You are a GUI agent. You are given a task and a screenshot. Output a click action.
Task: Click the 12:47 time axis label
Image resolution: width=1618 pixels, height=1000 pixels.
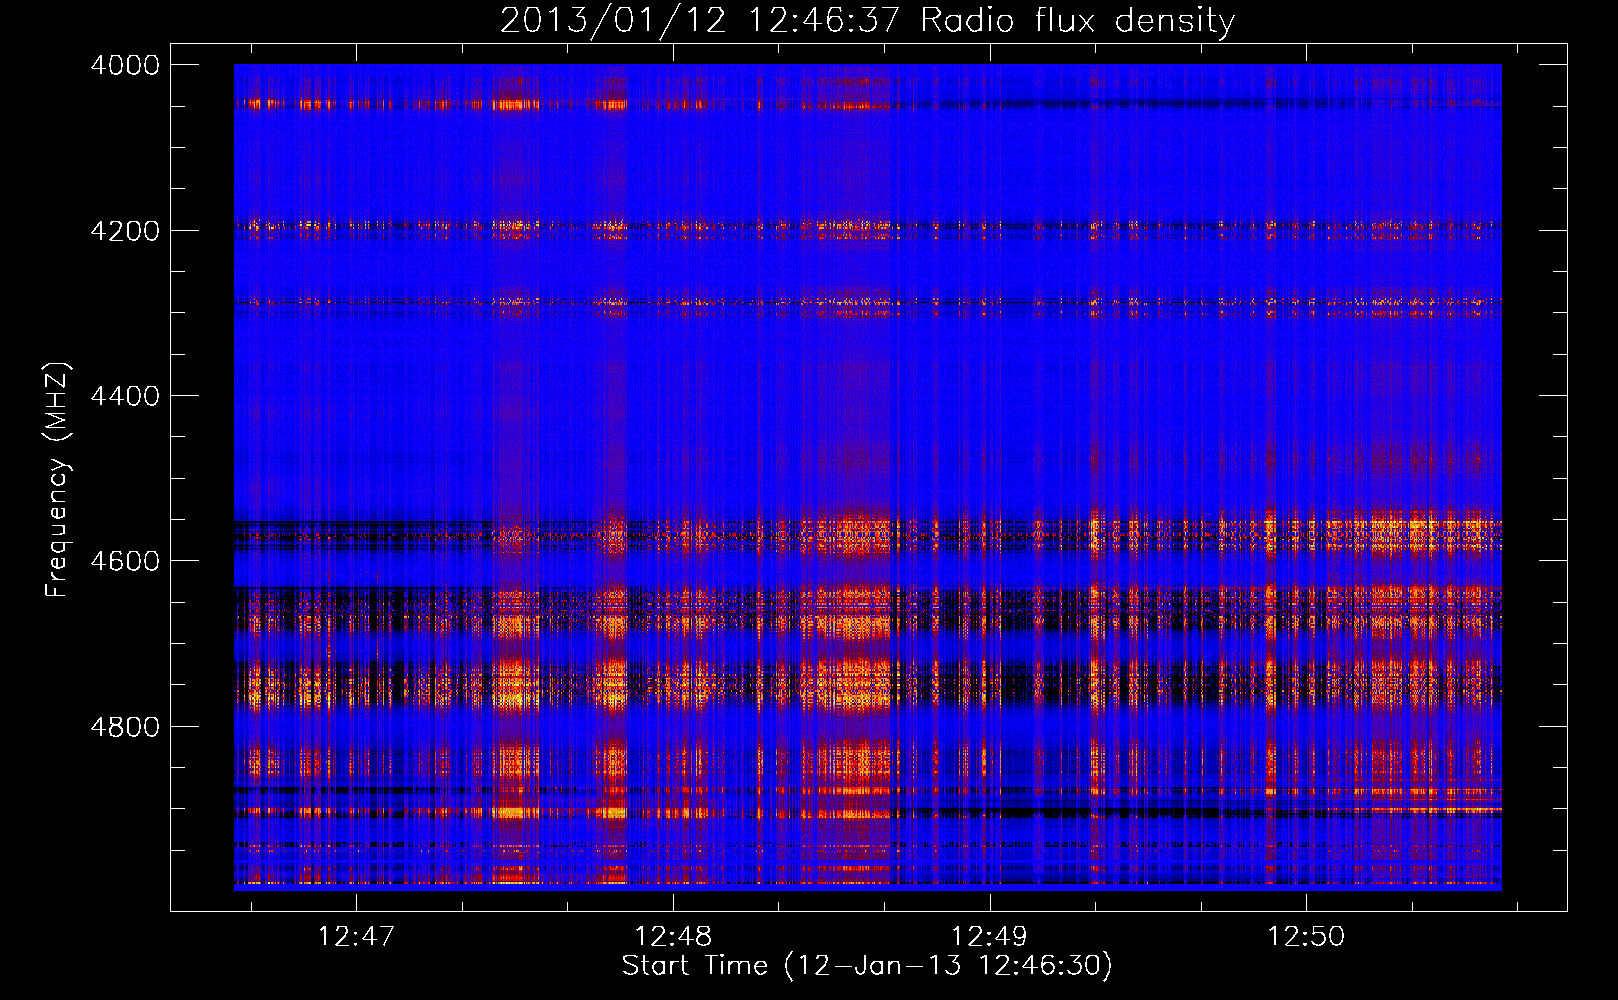point(356,937)
